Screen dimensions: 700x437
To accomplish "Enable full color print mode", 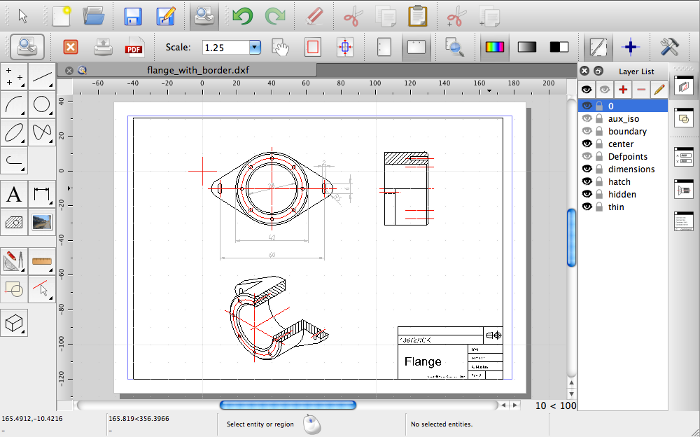I will tap(493, 47).
